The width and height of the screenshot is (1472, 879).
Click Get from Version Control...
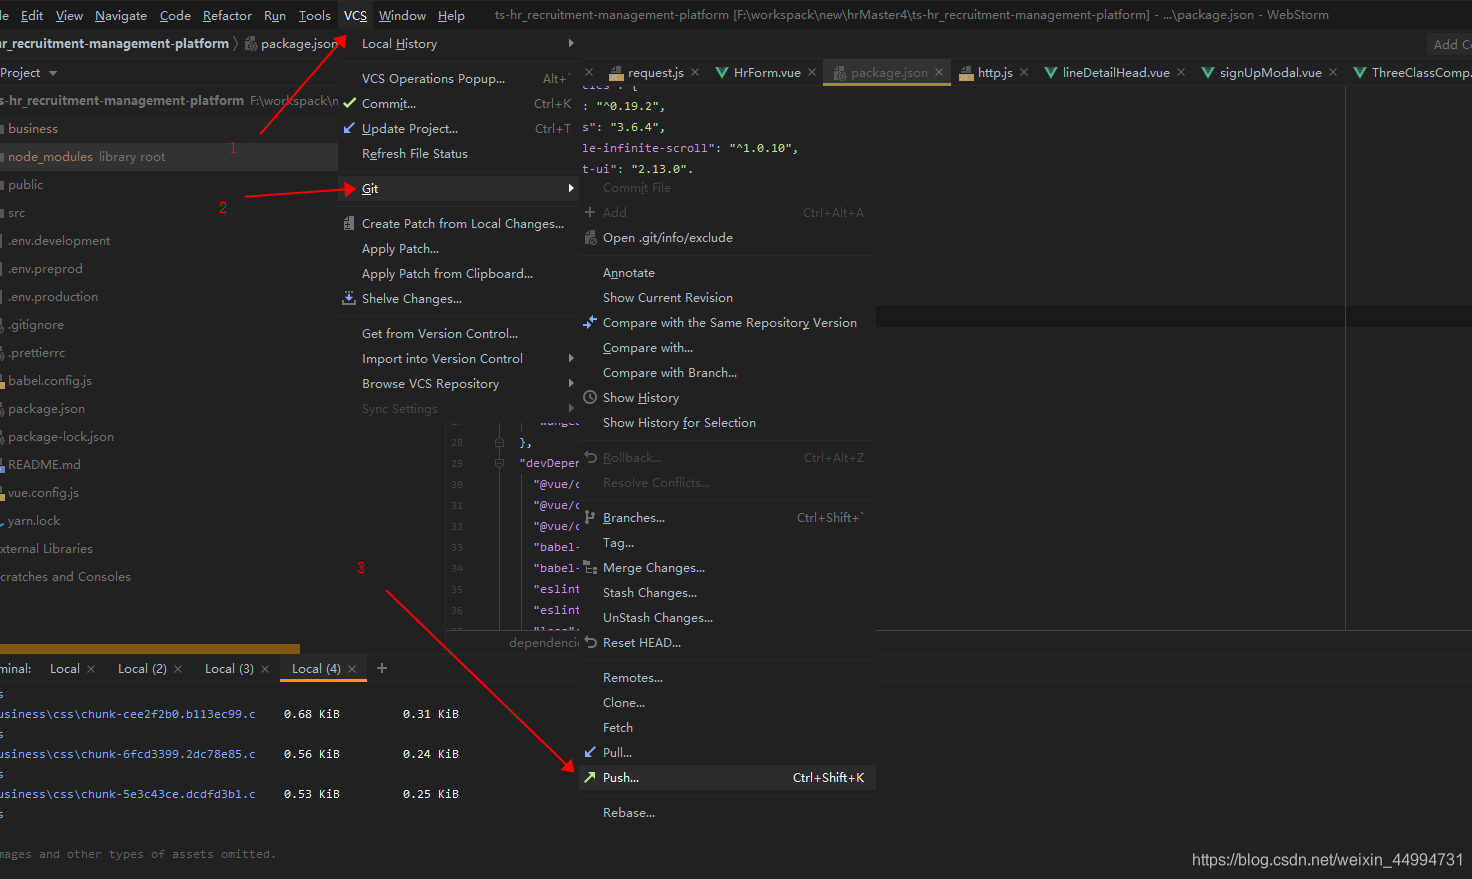(x=458, y=333)
